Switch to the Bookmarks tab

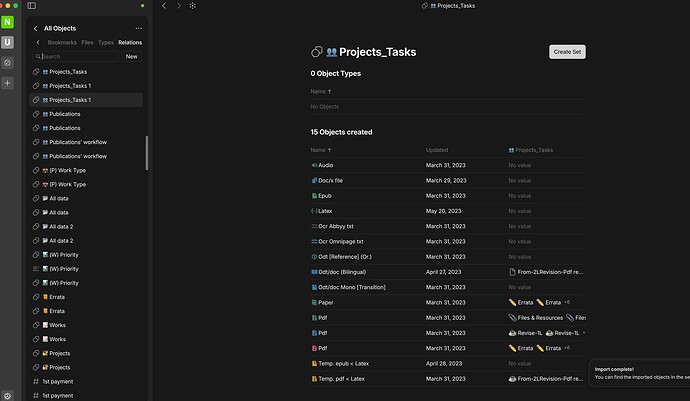(x=62, y=42)
